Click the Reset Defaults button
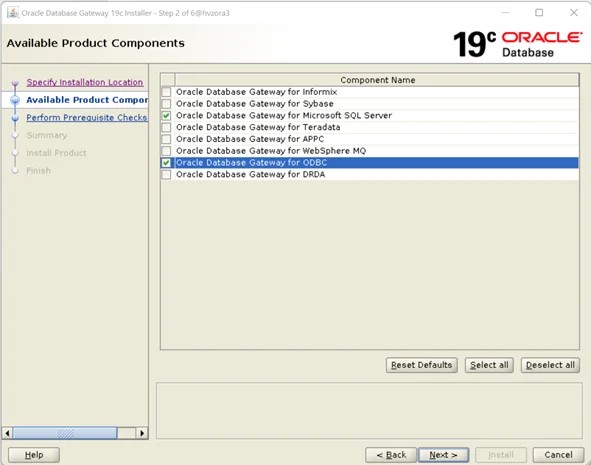This screenshot has height=465, width=591. [421, 365]
